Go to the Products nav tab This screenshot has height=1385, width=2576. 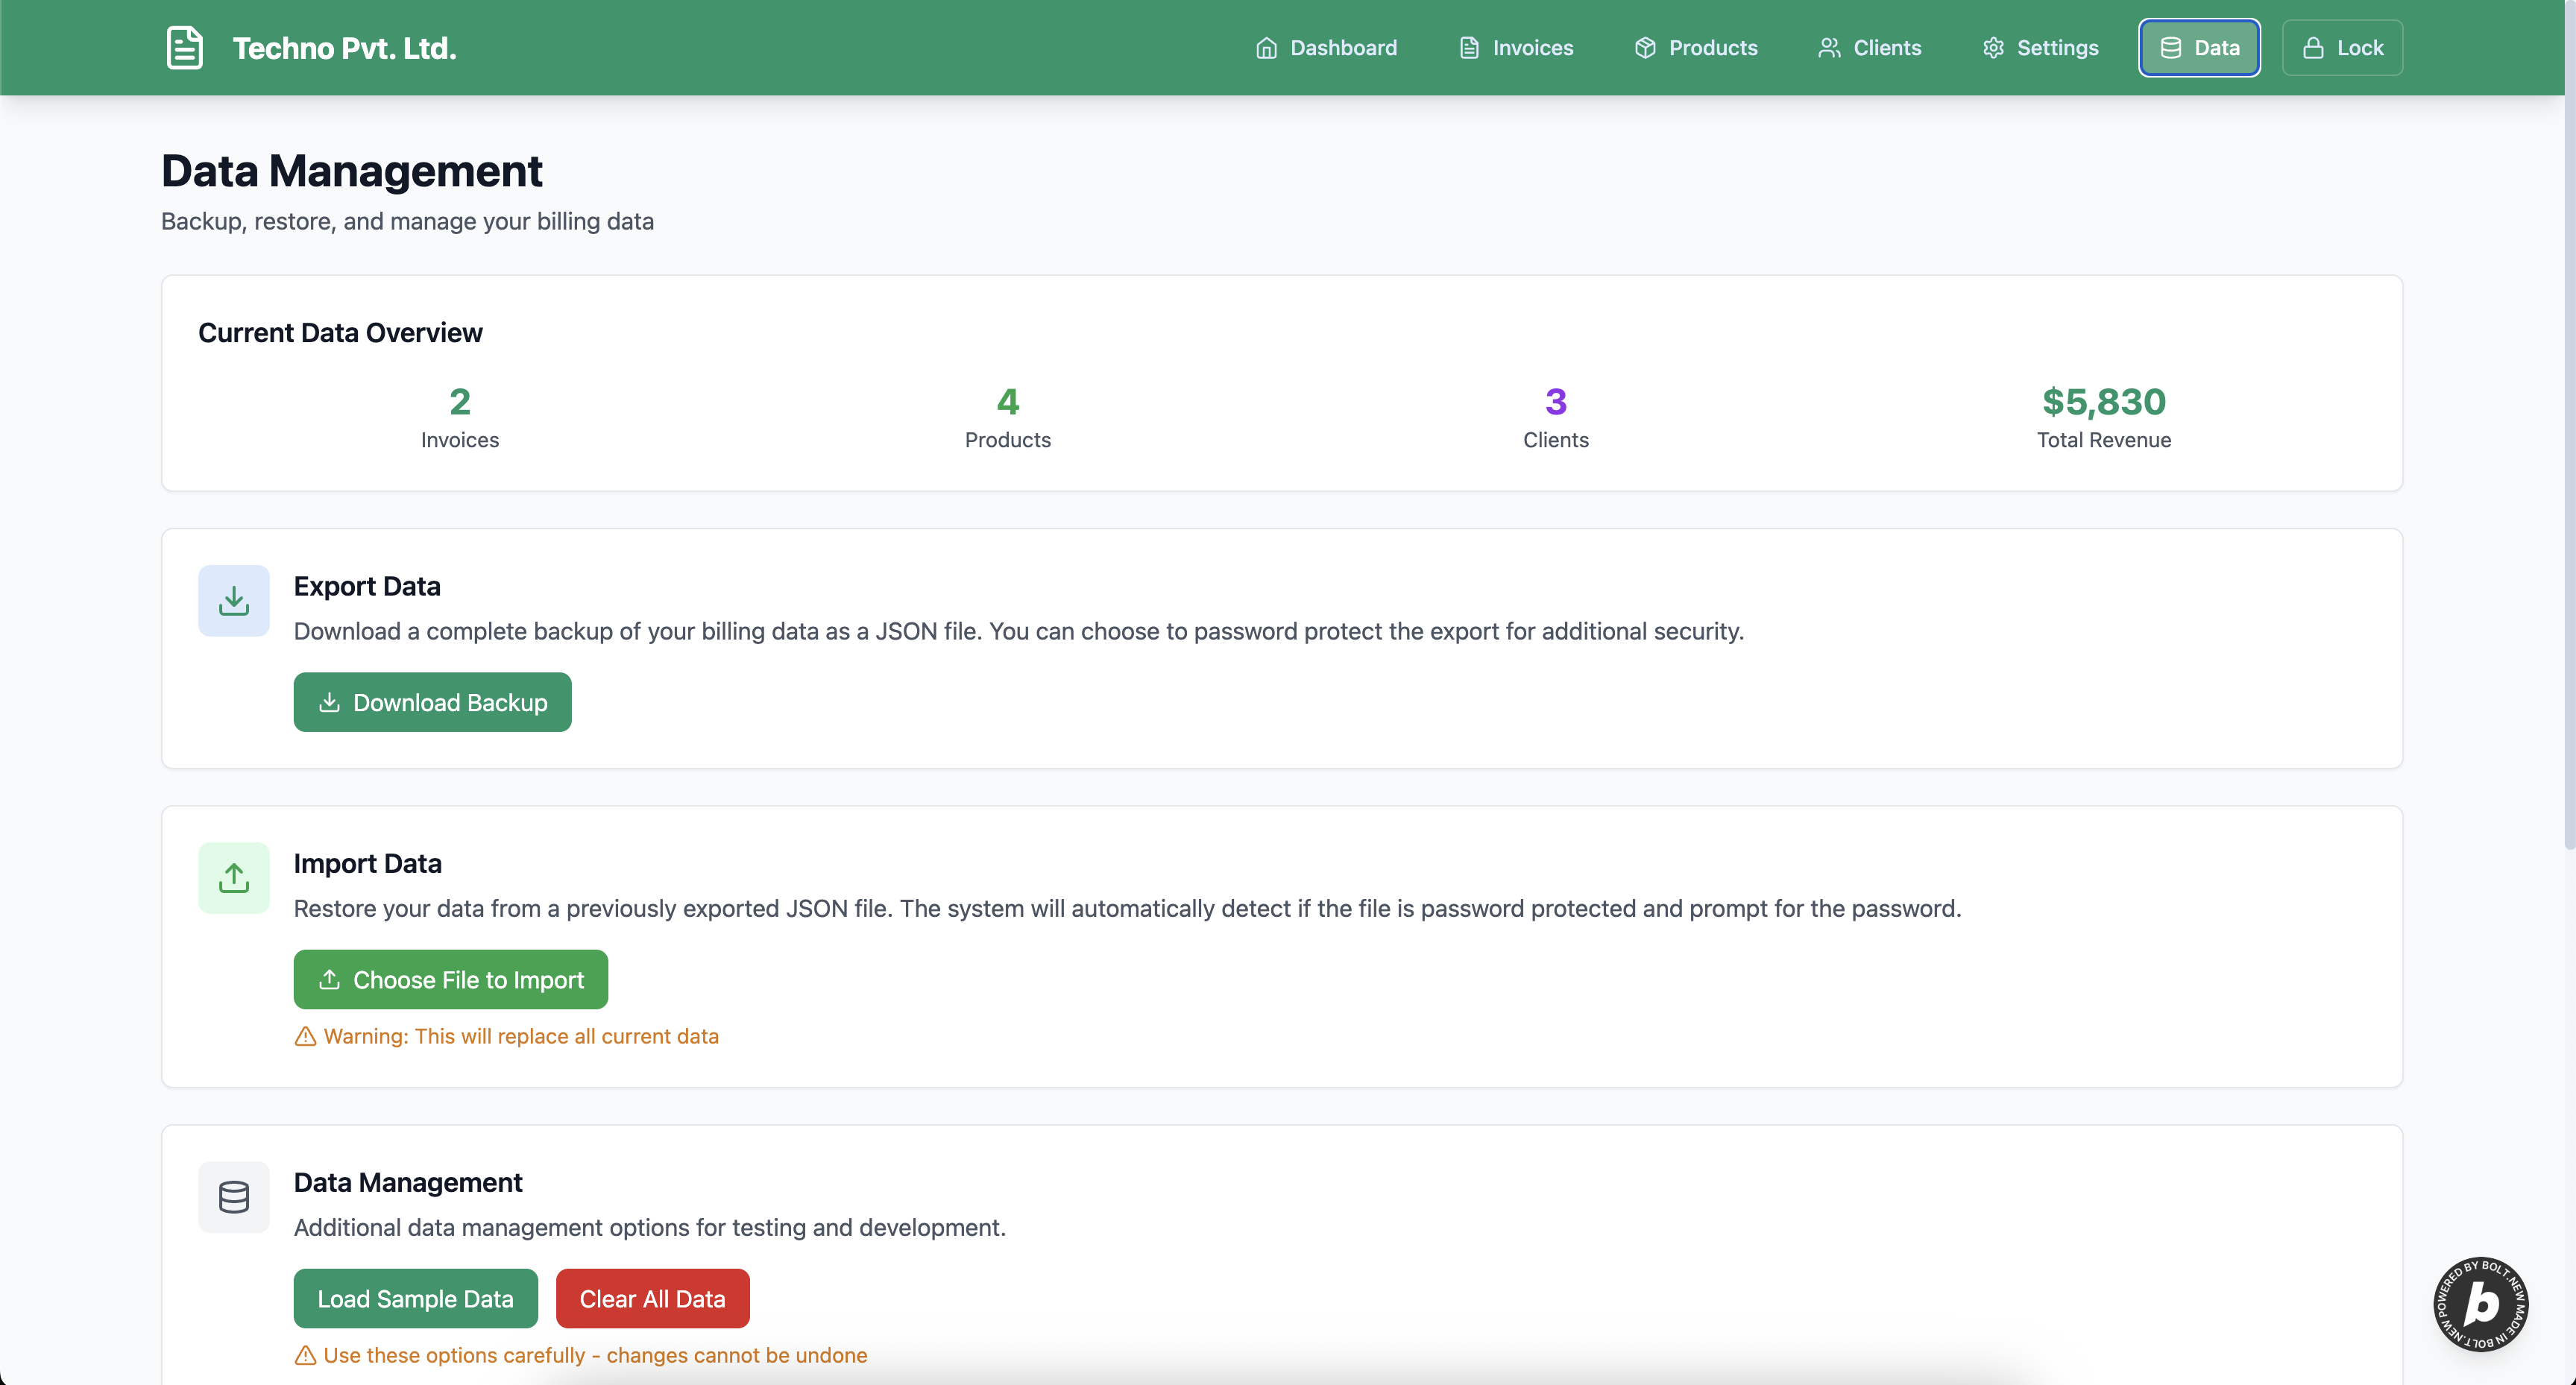tap(1696, 48)
